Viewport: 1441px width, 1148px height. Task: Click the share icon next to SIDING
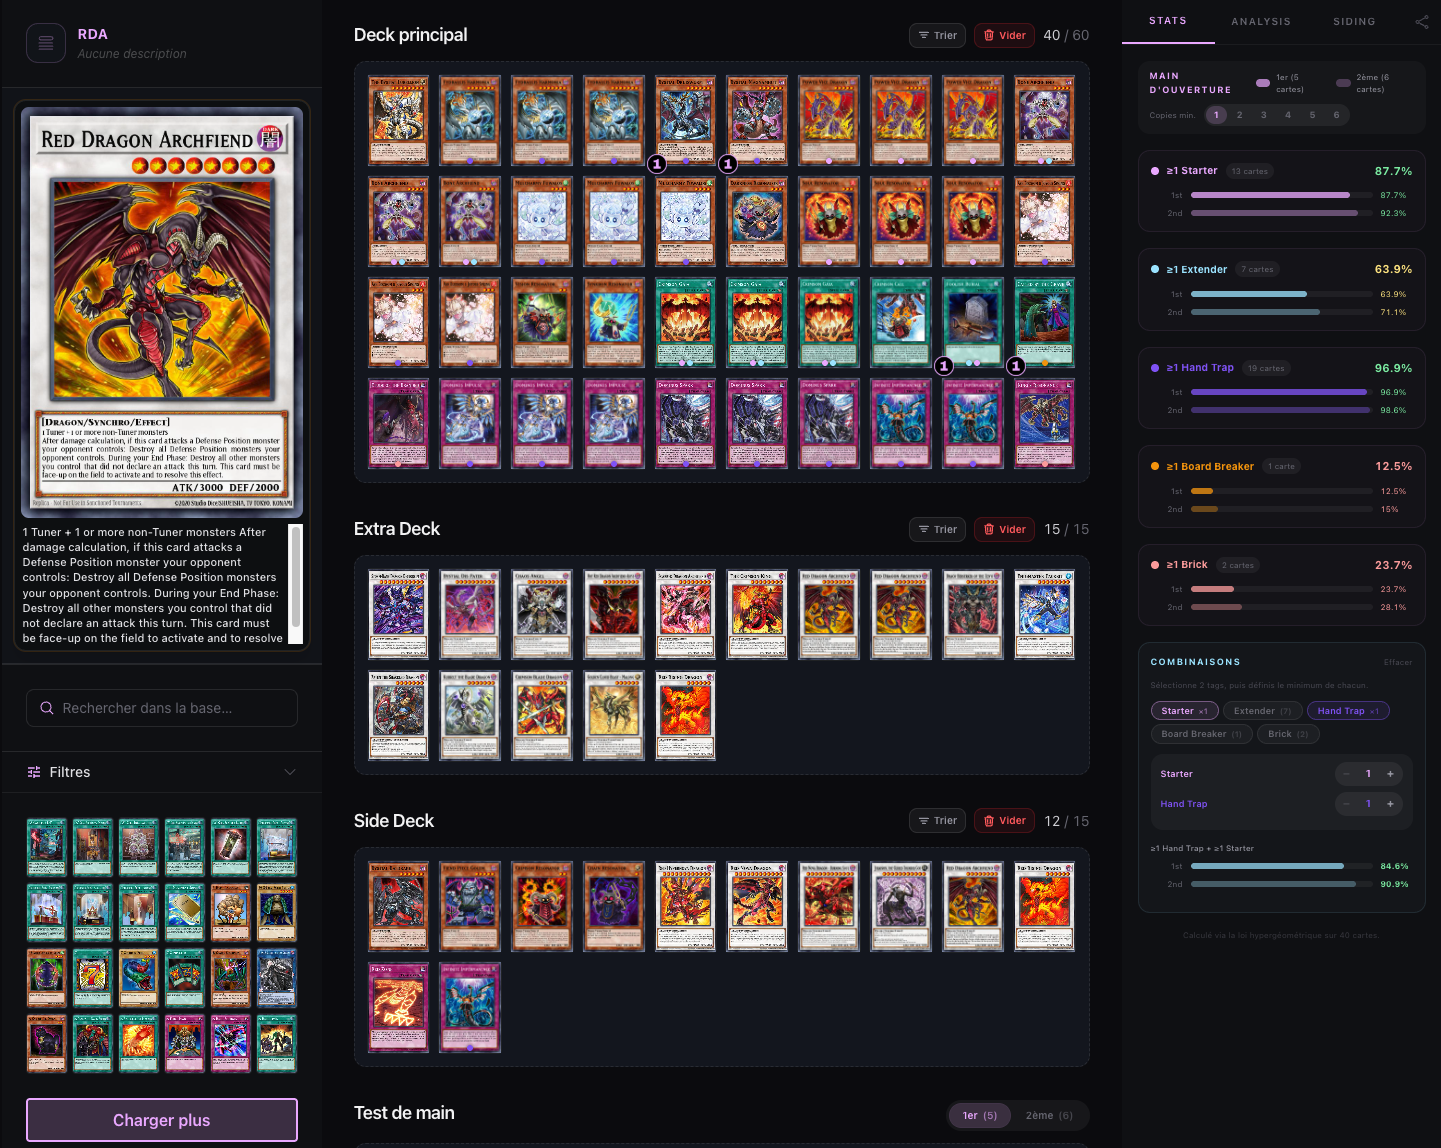1422,21
